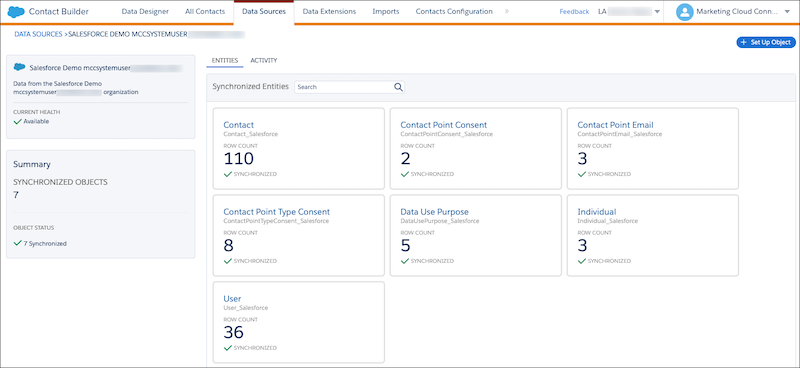Open the Individual entity link
Viewport: 800px width, 368px height.
pyautogui.click(x=596, y=212)
